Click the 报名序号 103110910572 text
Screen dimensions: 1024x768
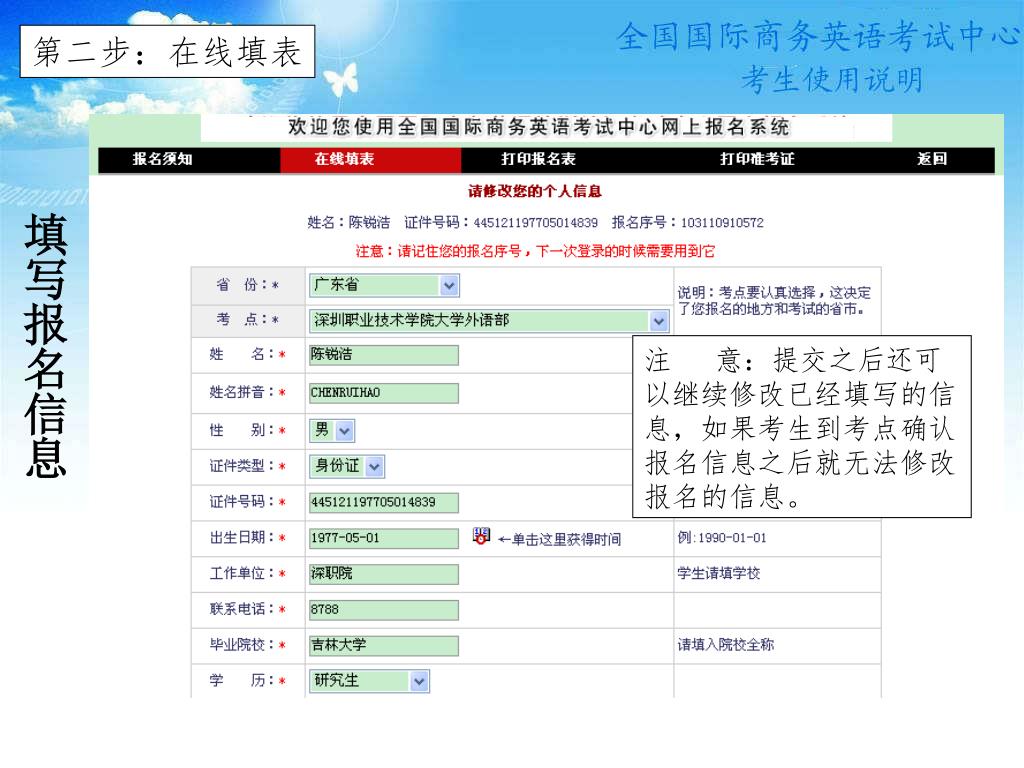688,223
